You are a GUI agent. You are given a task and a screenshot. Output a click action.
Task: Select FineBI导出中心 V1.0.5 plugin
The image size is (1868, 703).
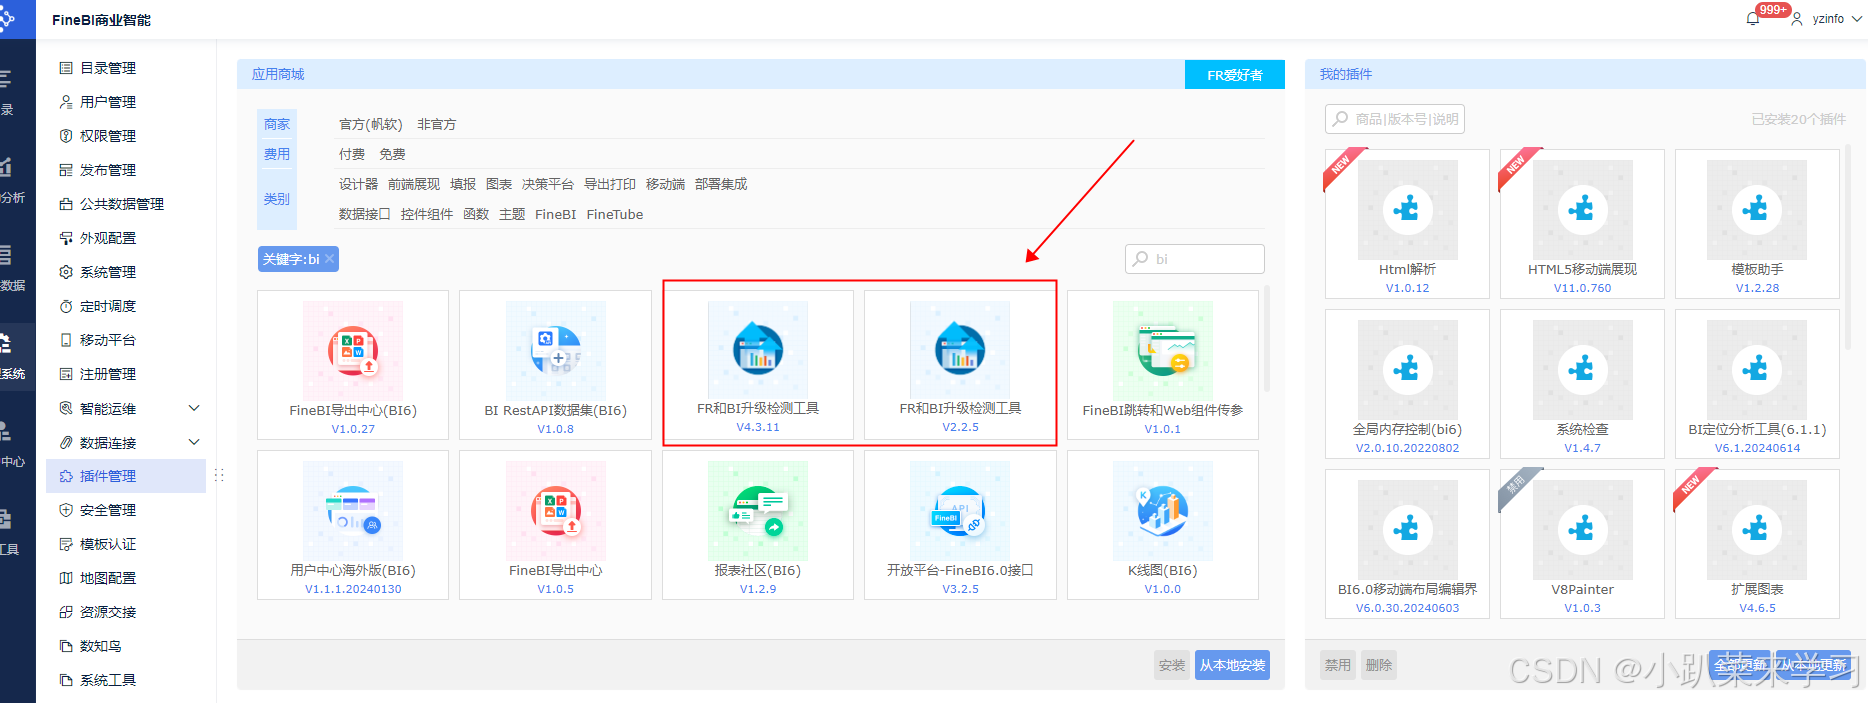tap(555, 525)
